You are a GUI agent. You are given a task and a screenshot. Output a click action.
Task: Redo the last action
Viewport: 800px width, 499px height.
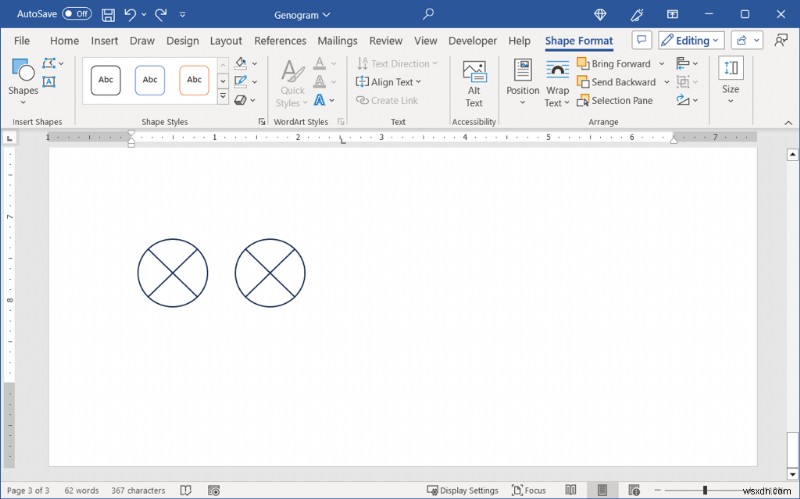tap(161, 15)
